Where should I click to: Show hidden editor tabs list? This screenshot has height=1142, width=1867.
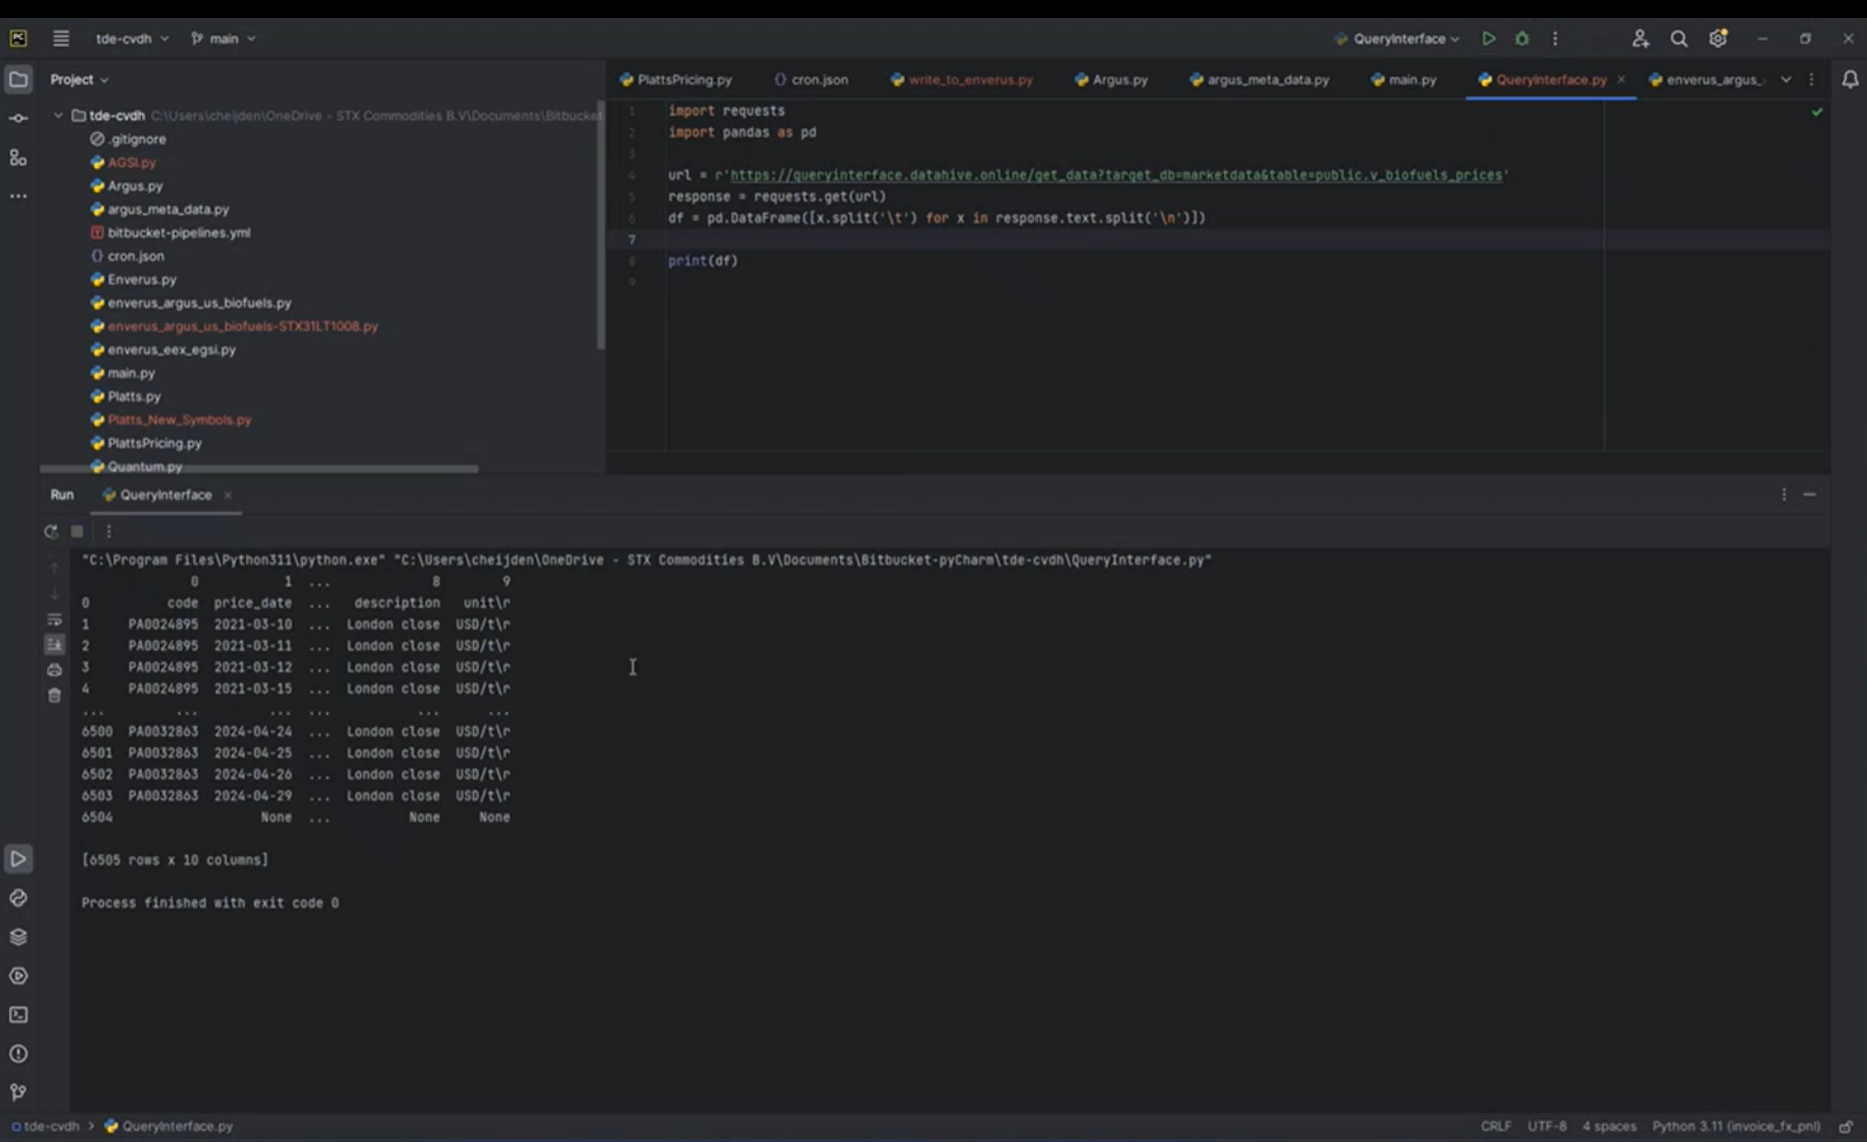(1786, 79)
